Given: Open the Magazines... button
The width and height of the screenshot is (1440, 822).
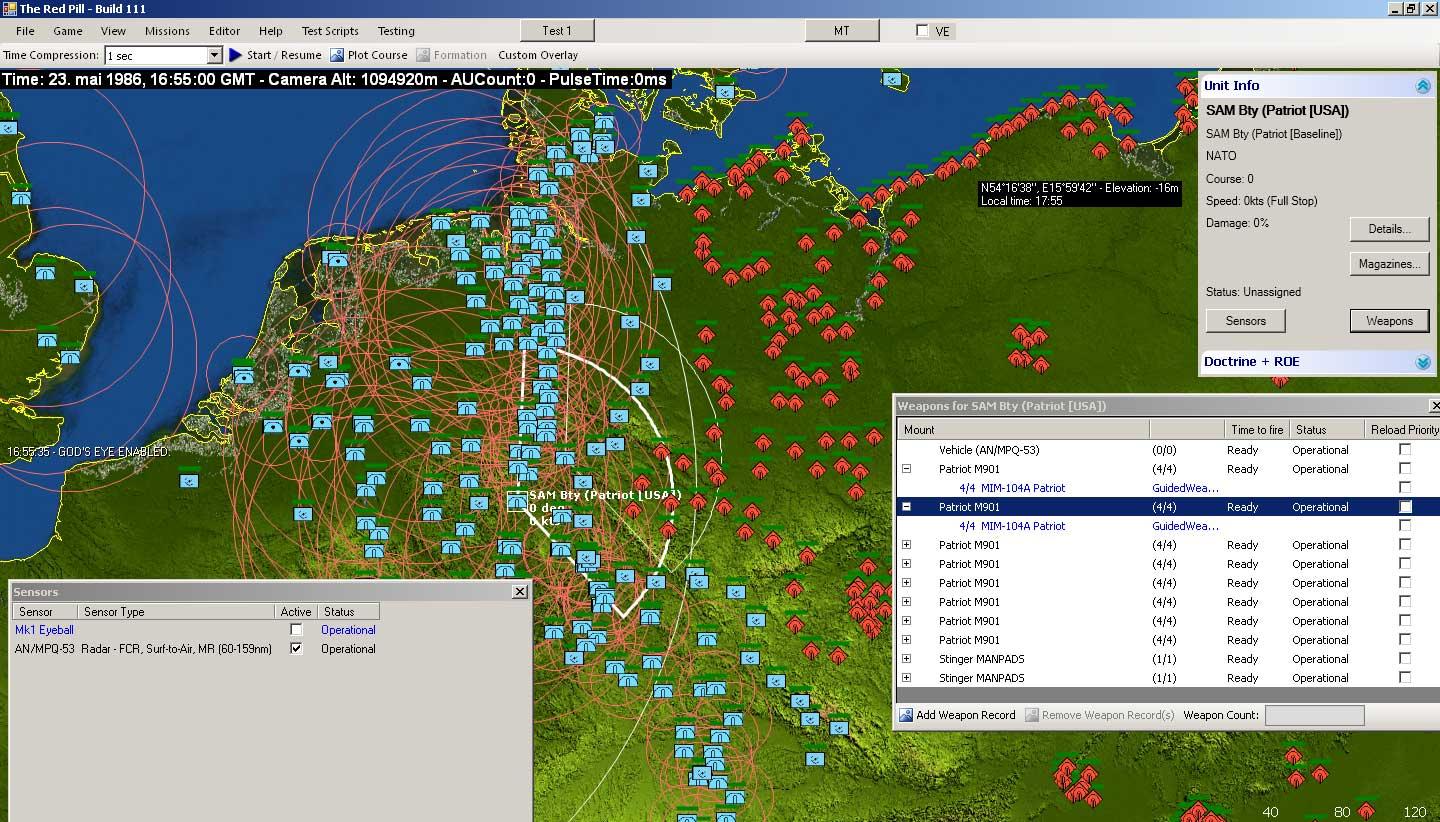Looking at the screenshot, I should tap(1389, 264).
